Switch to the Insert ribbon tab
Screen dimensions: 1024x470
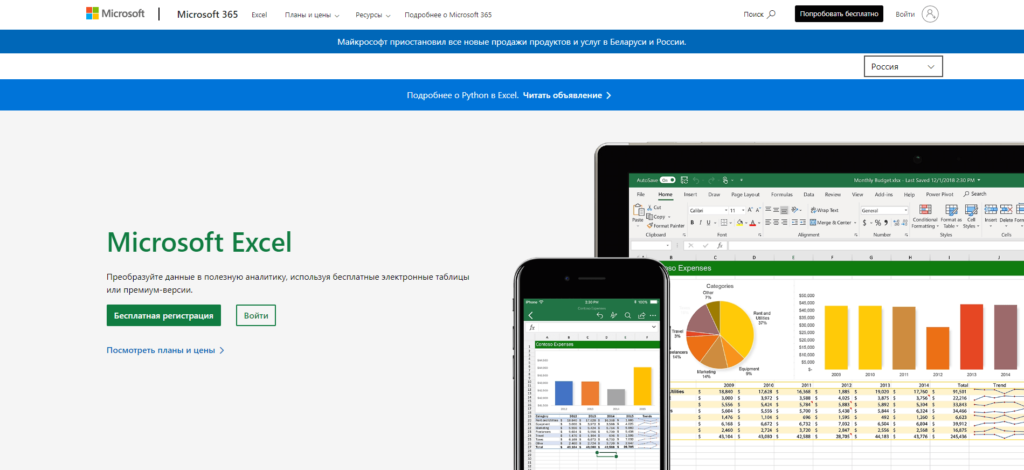(x=690, y=195)
